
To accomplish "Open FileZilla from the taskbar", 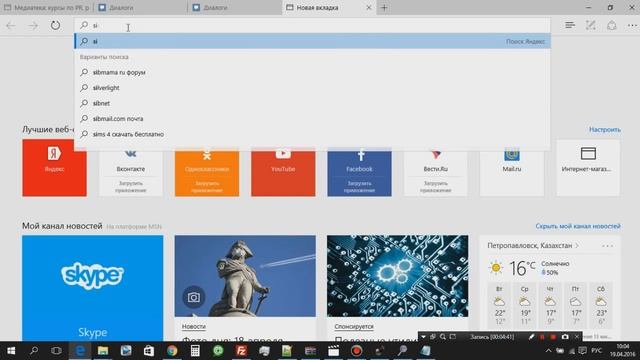I will (x=241, y=351).
